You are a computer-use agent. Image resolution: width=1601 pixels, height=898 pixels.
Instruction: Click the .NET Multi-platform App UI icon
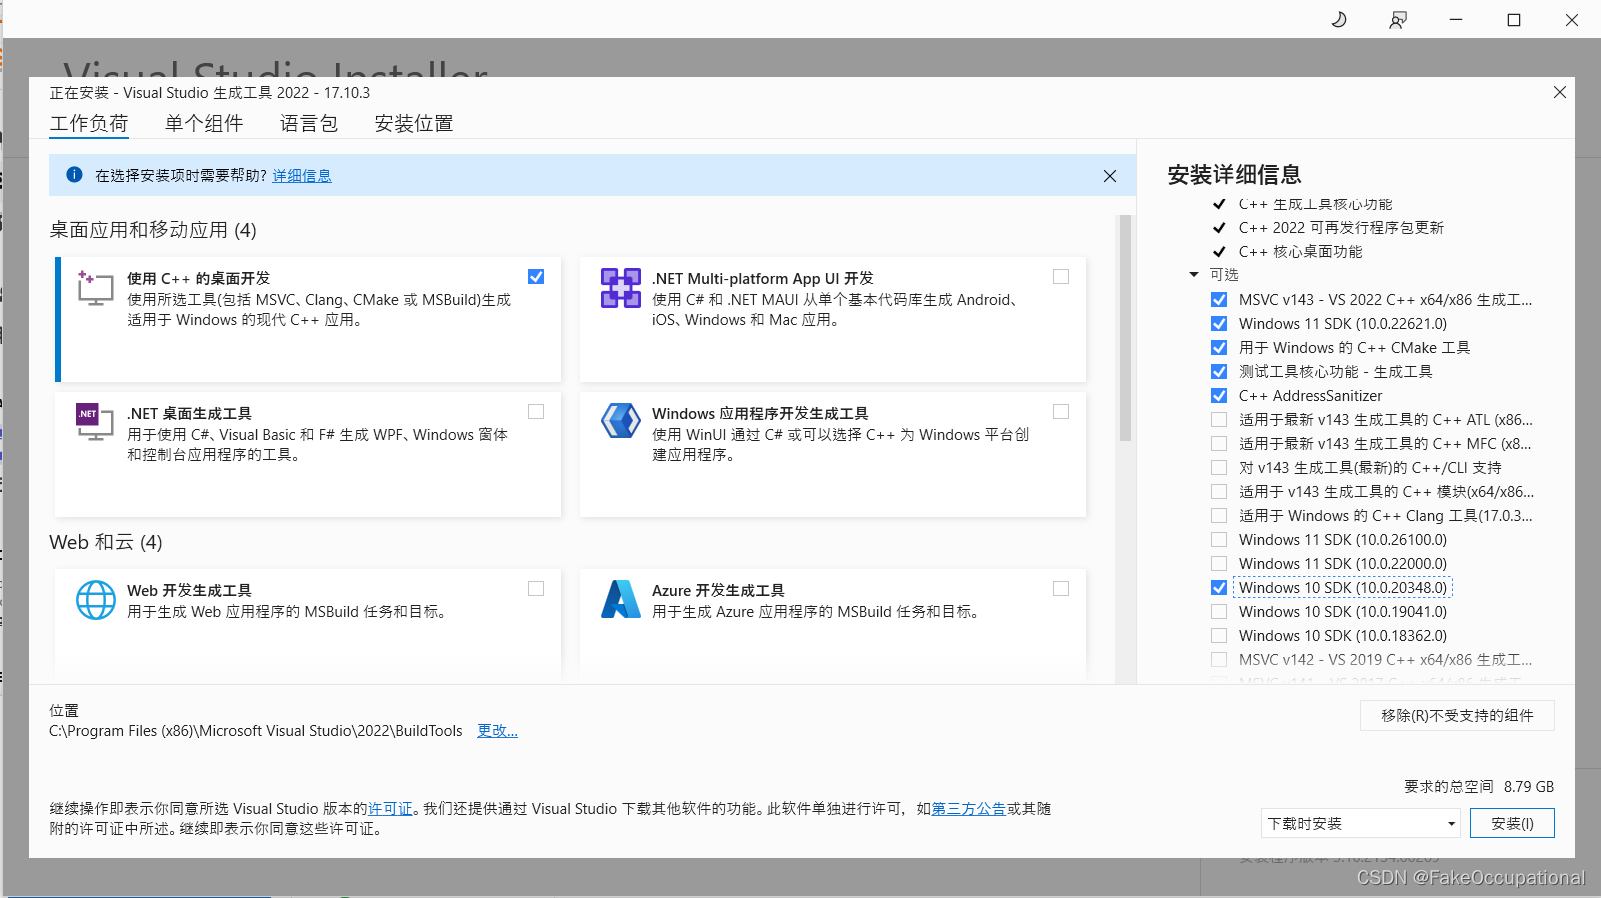[x=620, y=288]
